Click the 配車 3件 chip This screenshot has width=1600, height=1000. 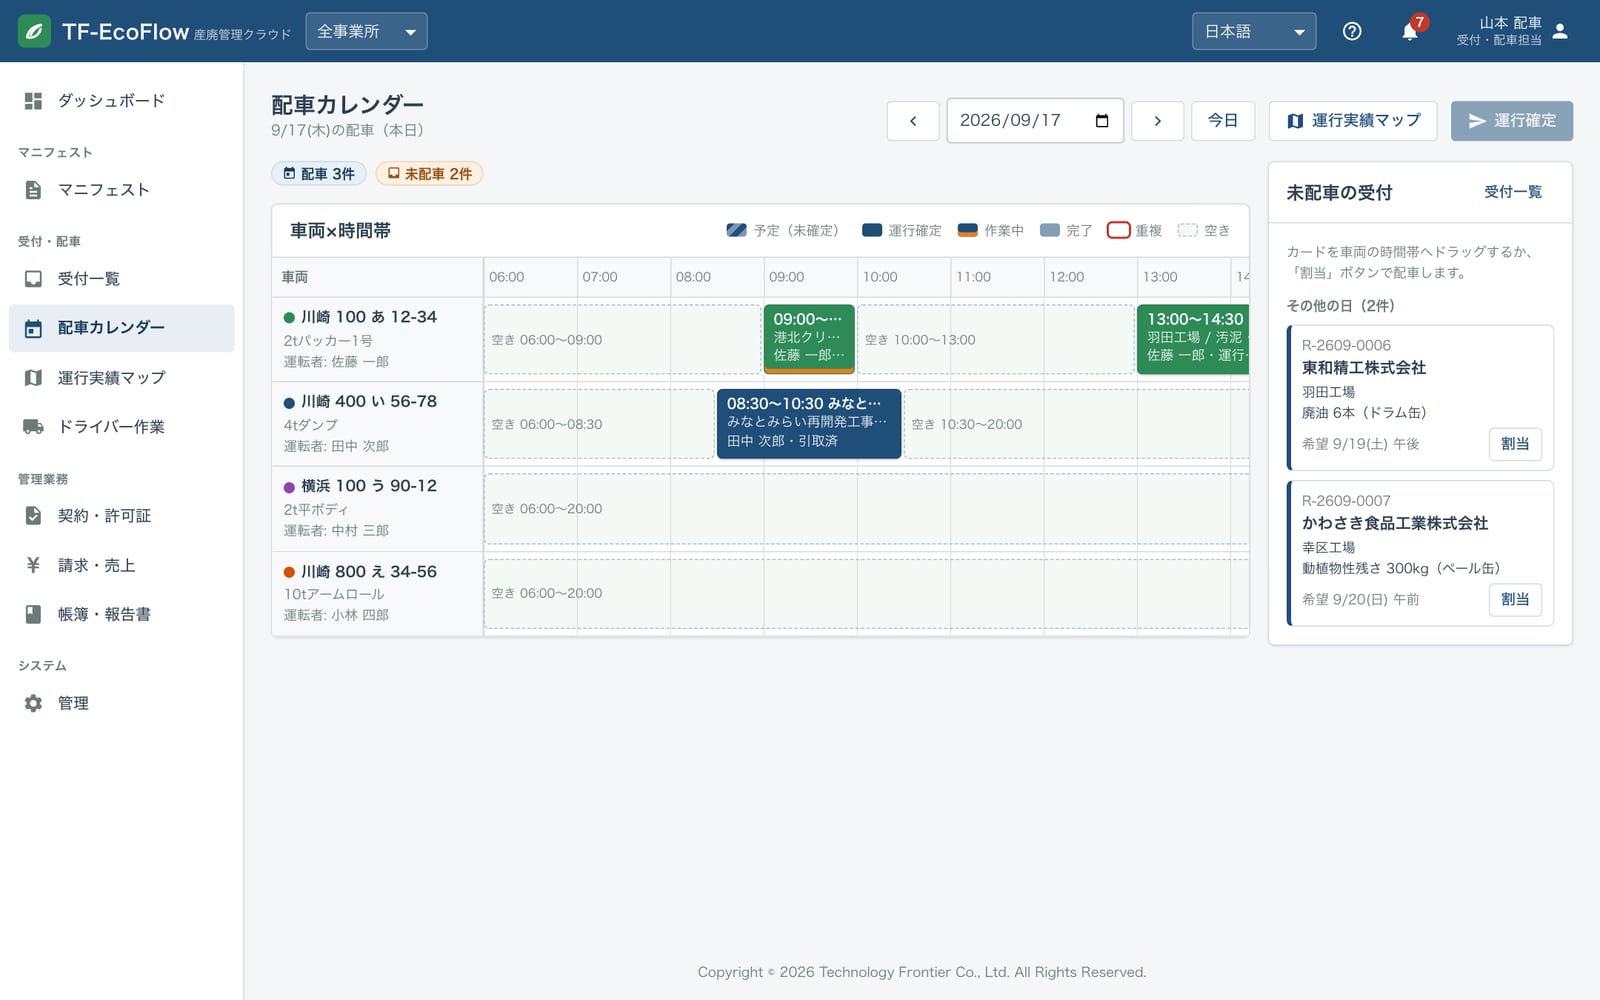click(x=319, y=174)
